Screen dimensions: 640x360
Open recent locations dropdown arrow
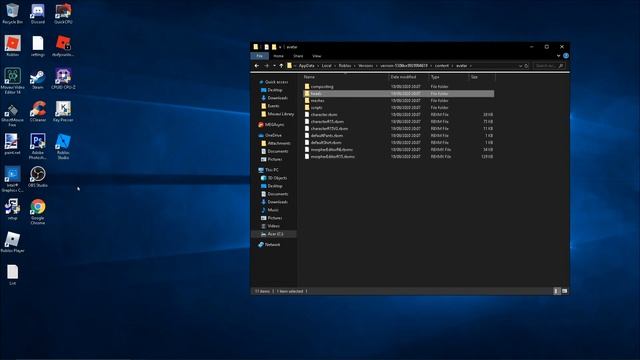point(274,66)
